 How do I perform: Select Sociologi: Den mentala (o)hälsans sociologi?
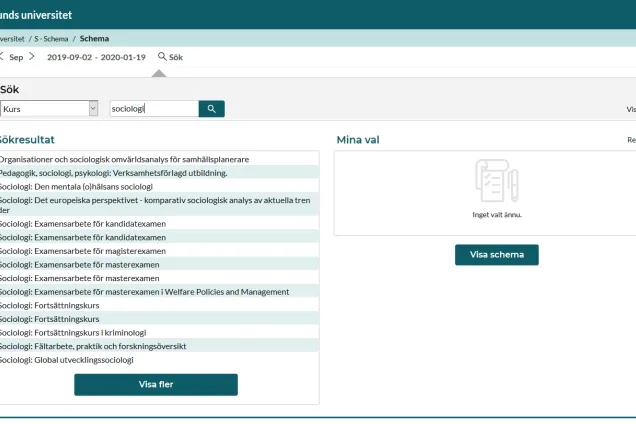click(x=76, y=186)
